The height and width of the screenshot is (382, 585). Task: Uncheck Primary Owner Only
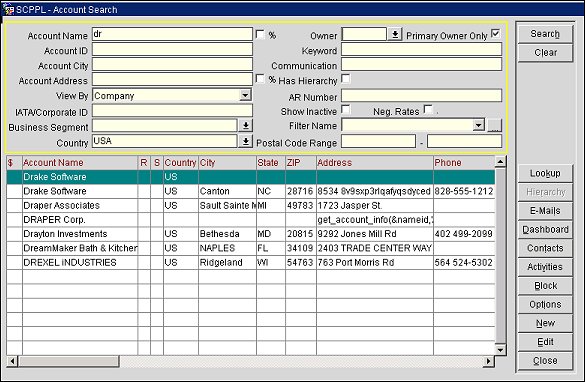click(495, 34)
